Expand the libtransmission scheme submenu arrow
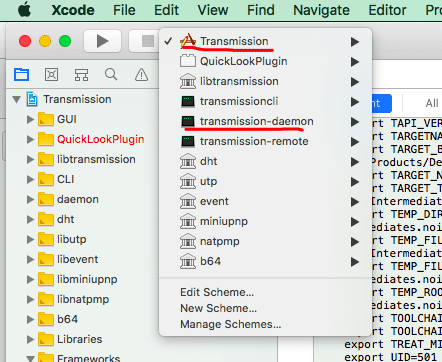 pyautogui.click(x=355, y=82)
